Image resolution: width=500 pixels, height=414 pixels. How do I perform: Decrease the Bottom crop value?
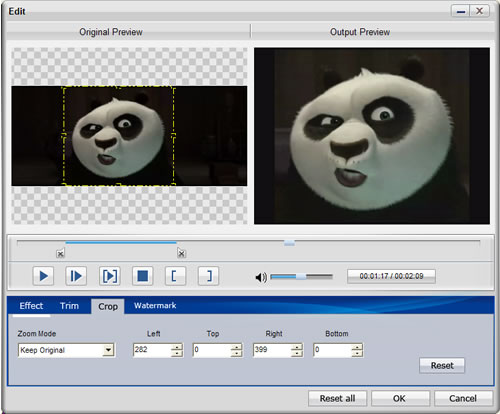pos(357,353)
